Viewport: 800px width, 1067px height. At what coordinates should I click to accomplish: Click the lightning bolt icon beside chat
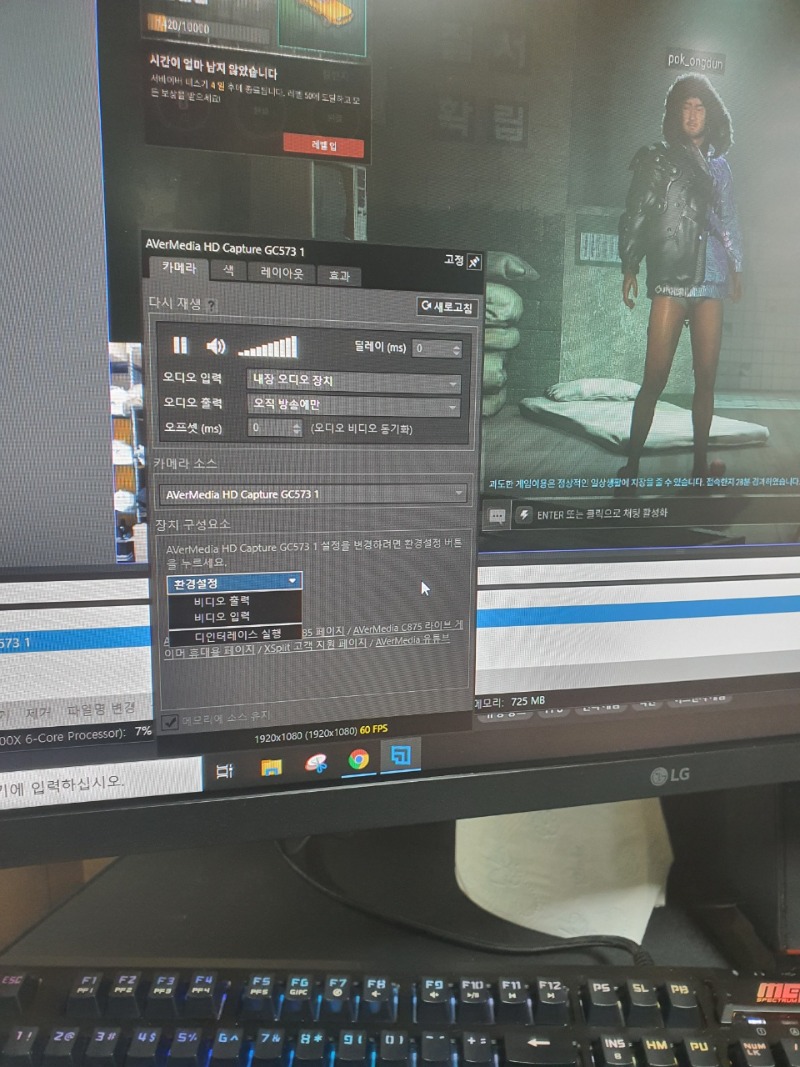point(523,515)
